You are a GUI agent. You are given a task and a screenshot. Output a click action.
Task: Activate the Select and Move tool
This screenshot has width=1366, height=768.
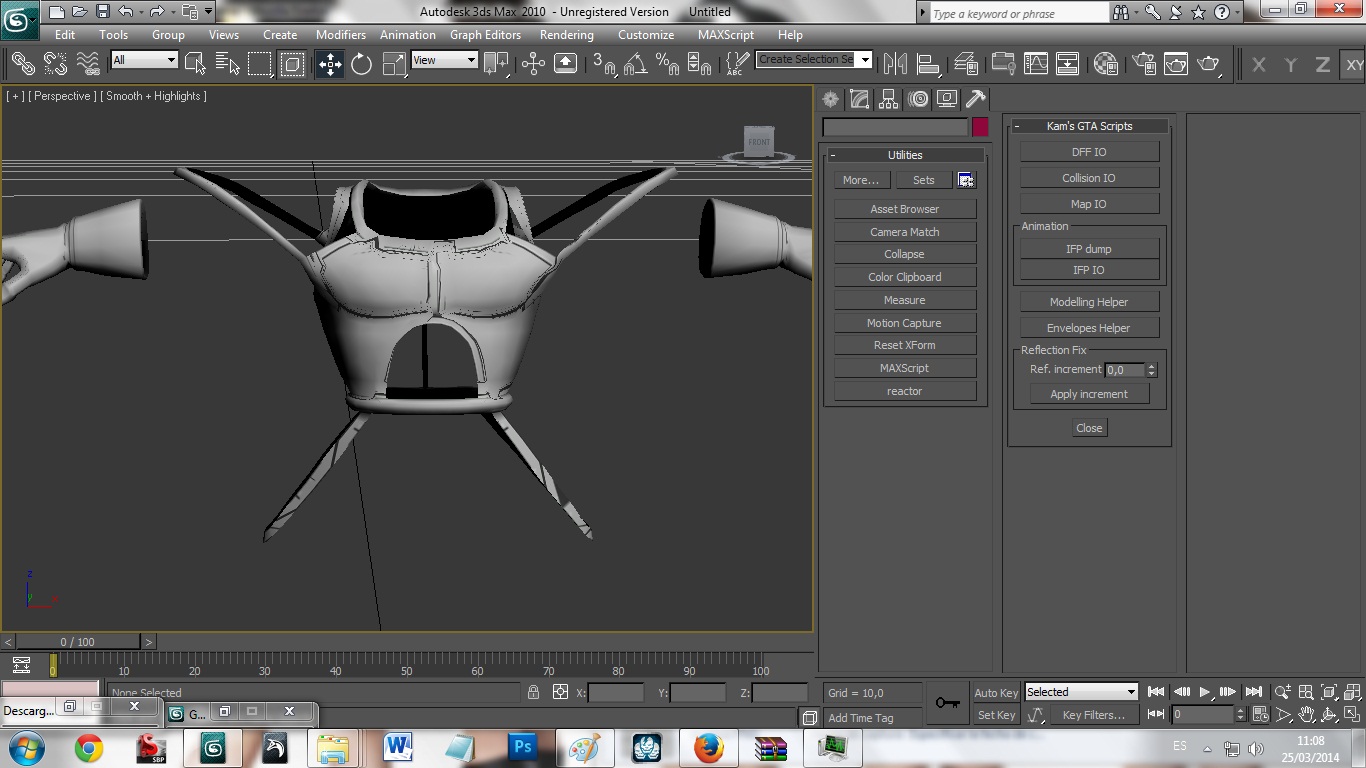coord(329,64)
